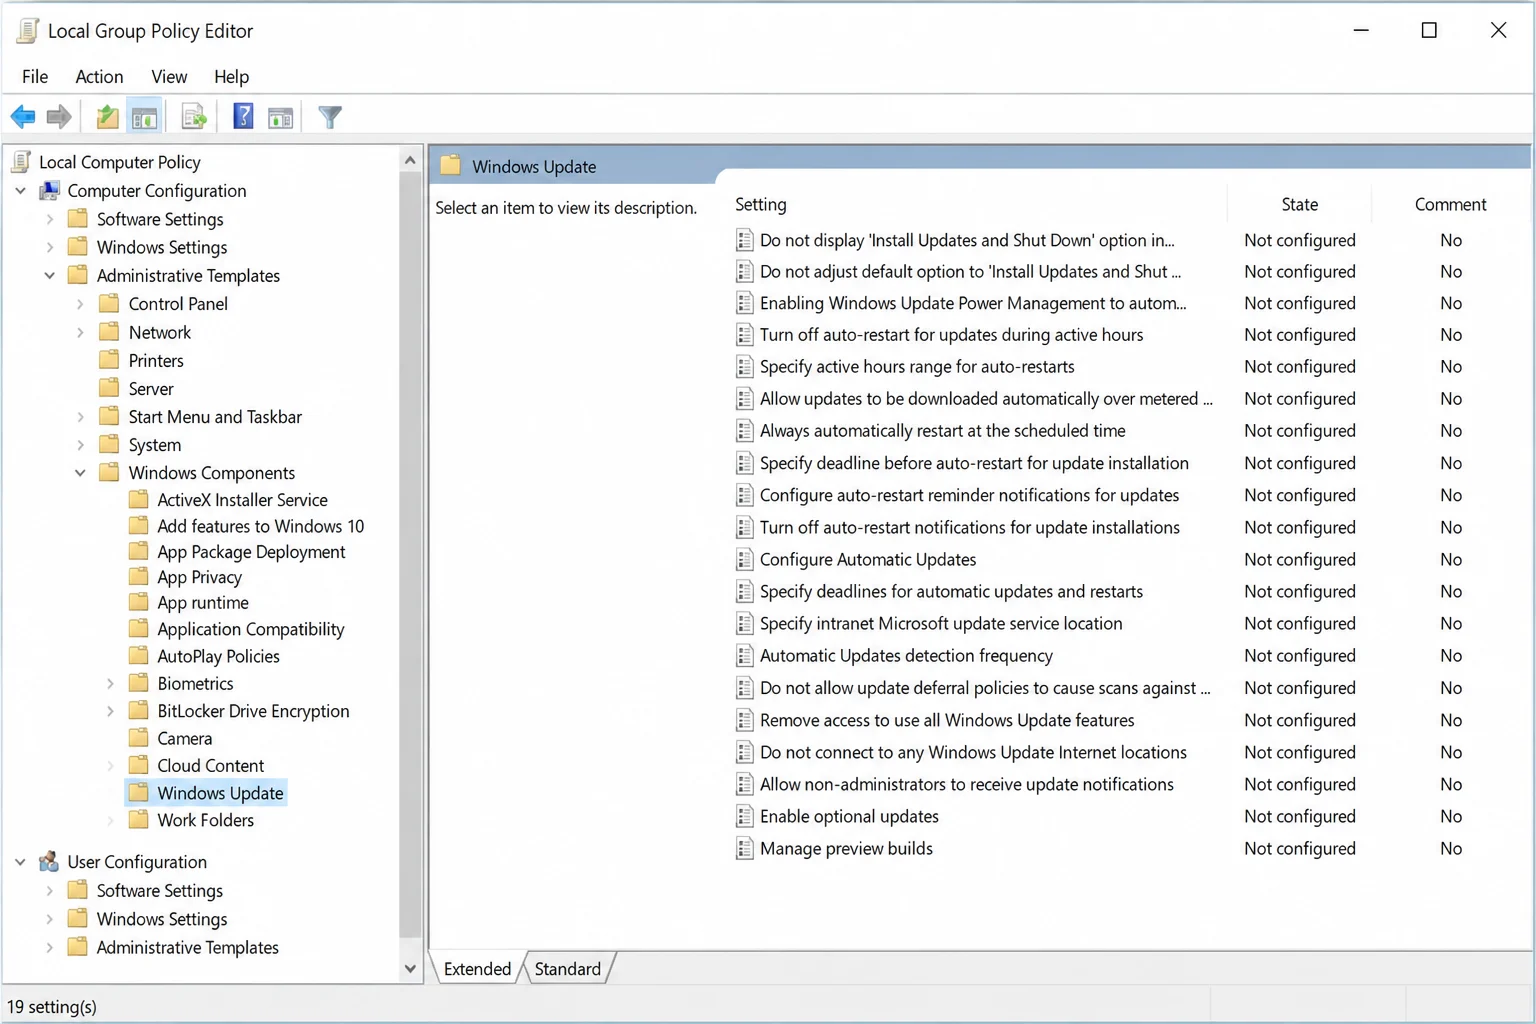Click tree pane scrollbar down arrow

(x=410, y=968)
